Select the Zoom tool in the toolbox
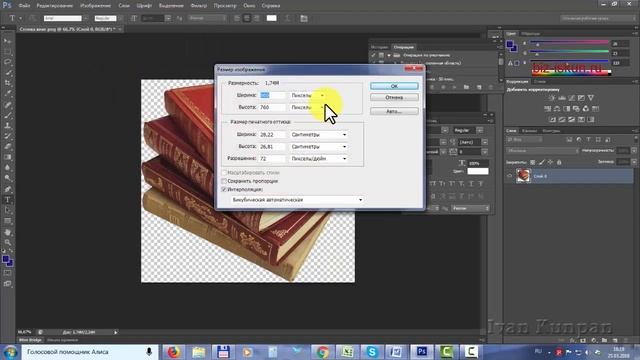640x360 pixels. [x=7, y=243]
